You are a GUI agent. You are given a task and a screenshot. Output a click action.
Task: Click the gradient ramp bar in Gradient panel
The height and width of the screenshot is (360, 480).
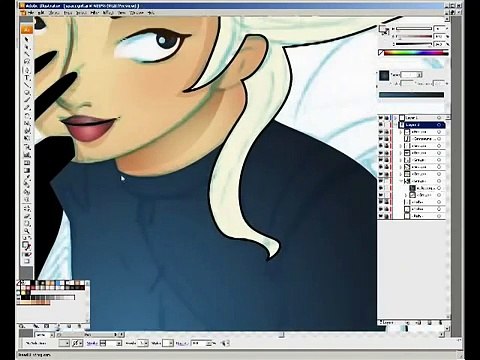(x=411, y=95)
